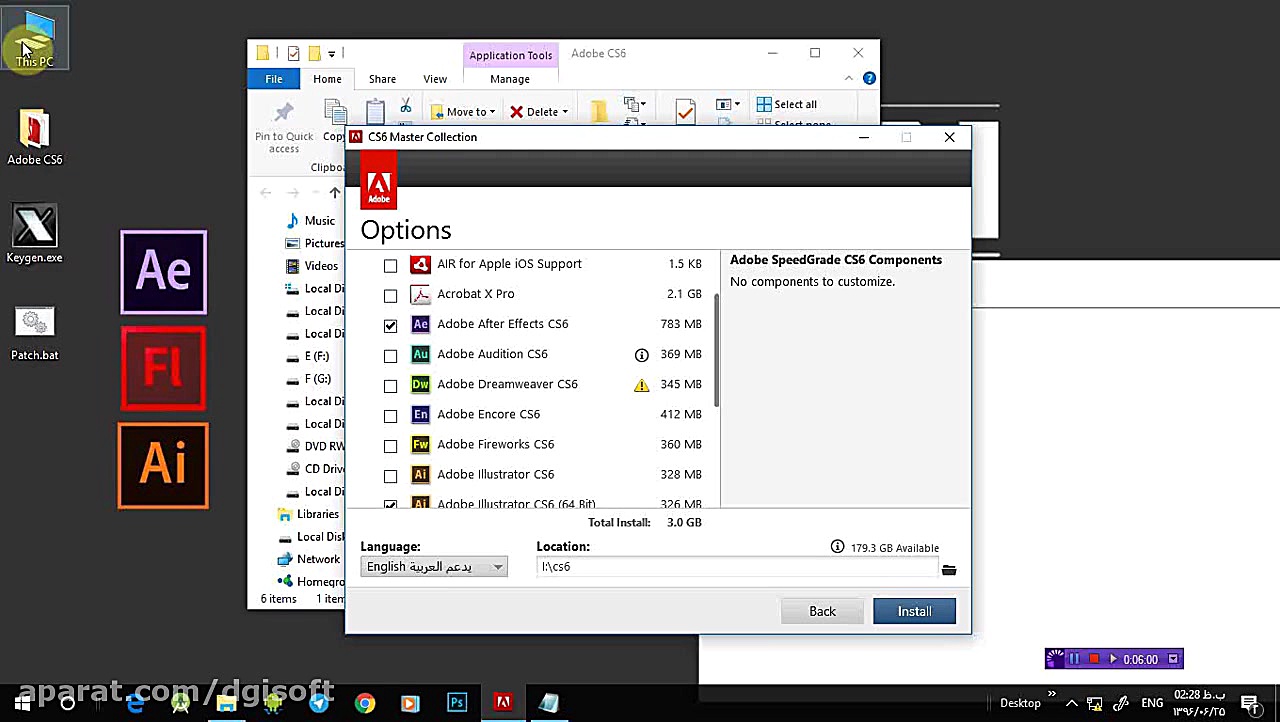The height and width of the screenshot is (722, 1280).
Task: Click the large After Effects shortcut on desktop
Action: coord(164,272)
